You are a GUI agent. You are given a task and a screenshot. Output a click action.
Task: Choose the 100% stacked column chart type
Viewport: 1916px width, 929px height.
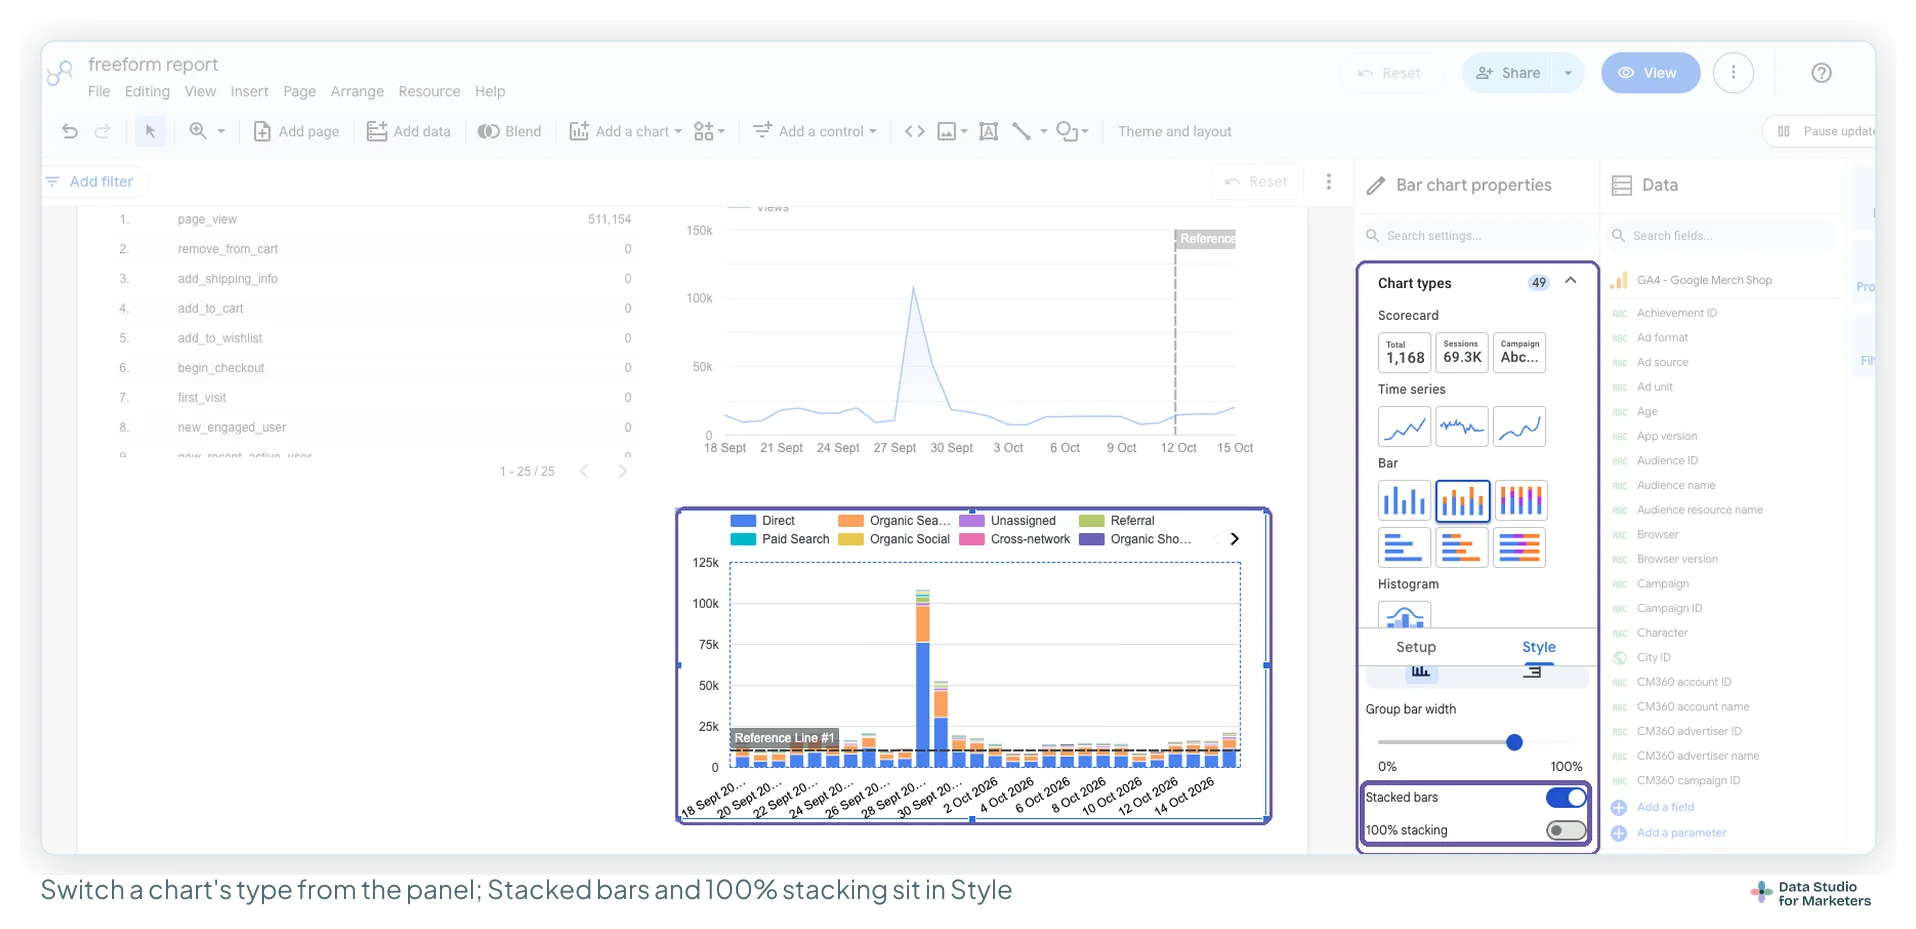[x=1520, y=500]
